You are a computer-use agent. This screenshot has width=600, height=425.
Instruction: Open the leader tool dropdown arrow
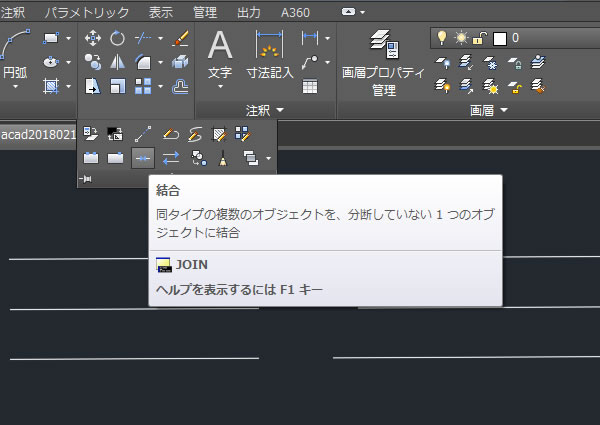(328, 62)
